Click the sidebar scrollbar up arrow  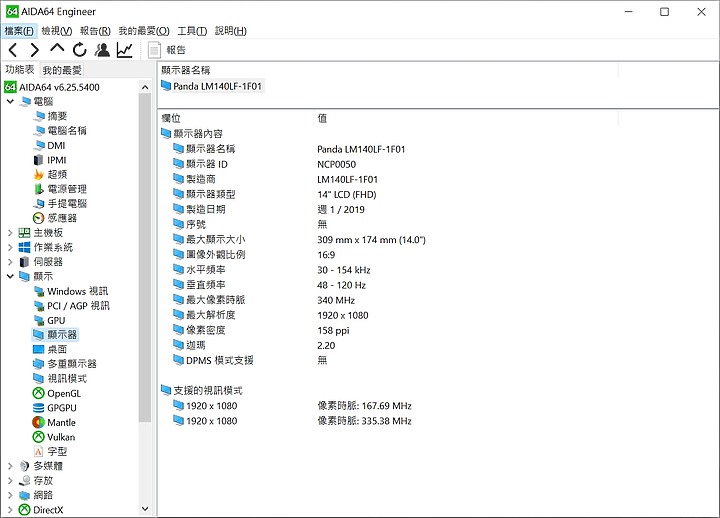(x=145, y=87)
